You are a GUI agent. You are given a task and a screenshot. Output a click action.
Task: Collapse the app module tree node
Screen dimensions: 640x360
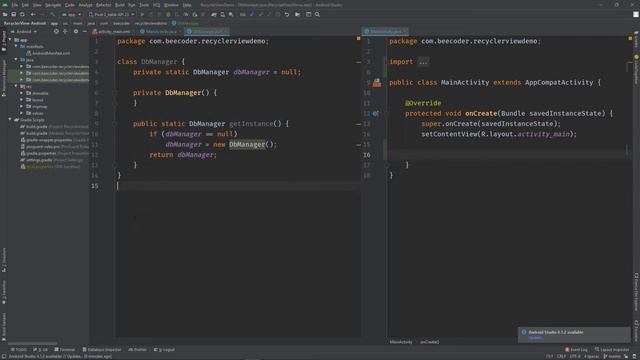click(x=11, y=40)
